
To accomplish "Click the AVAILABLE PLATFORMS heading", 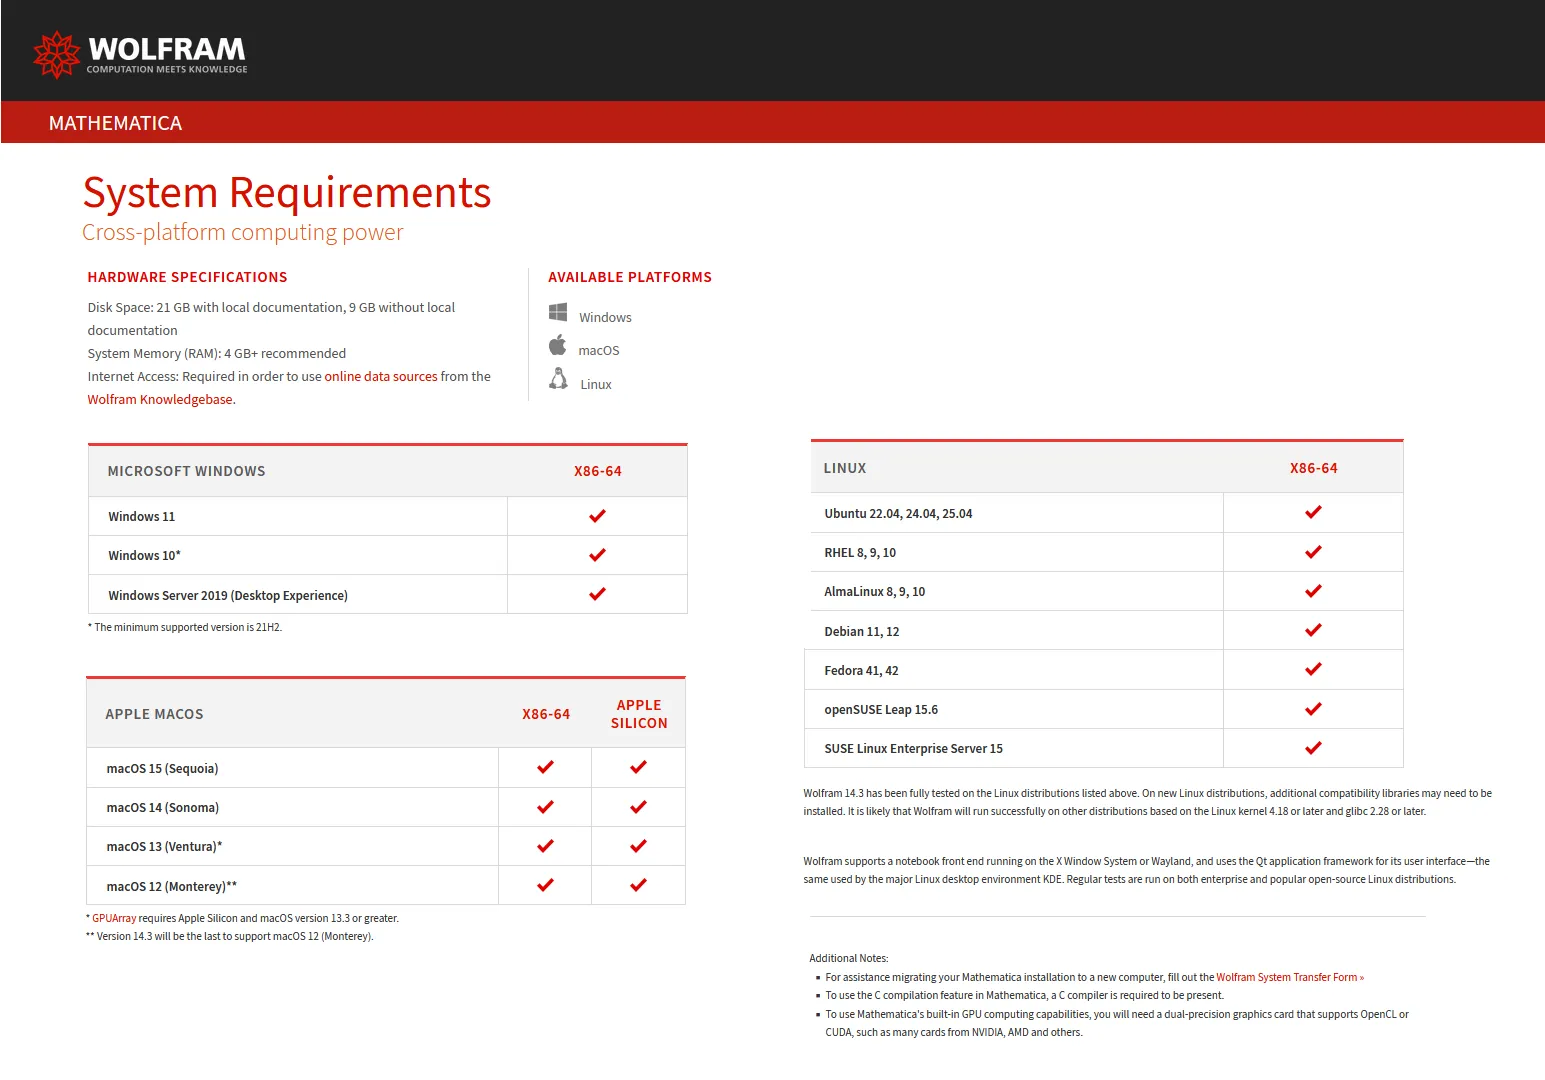I will click(x=630, y=277).
